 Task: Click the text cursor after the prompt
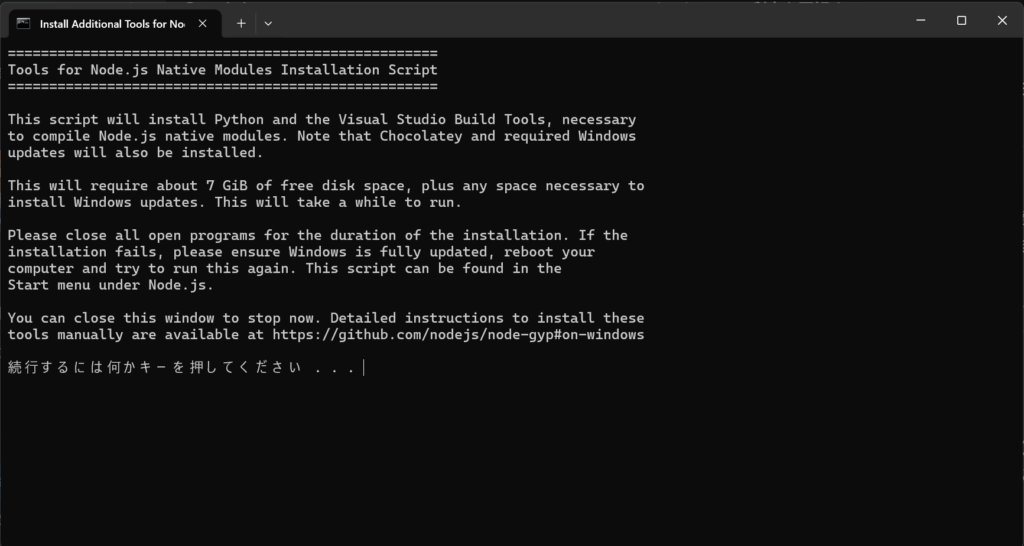[364, 368]
